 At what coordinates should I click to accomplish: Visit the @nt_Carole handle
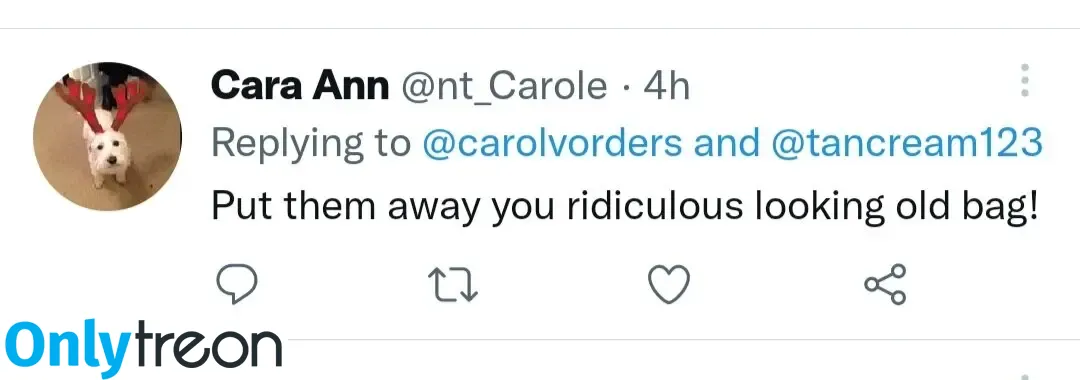click(503, 88)
